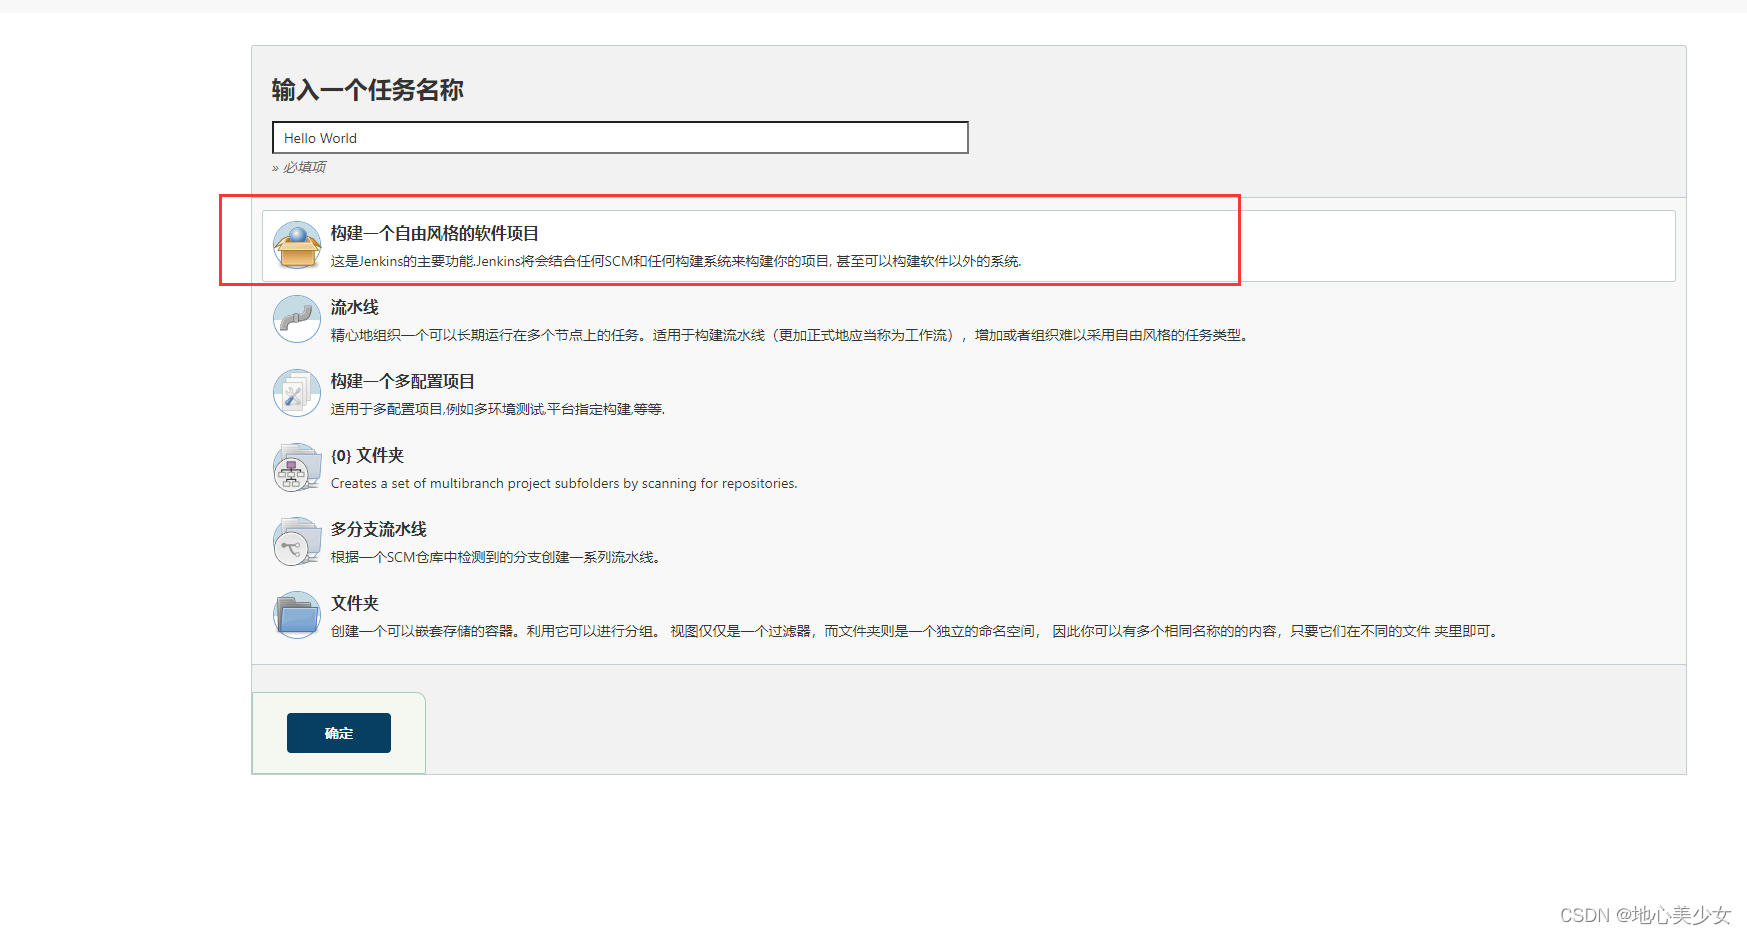Click the stacked folders icon beside 多分支流水线
The height and width of the screenshot is (935, 1747).
tap(296, 541)
